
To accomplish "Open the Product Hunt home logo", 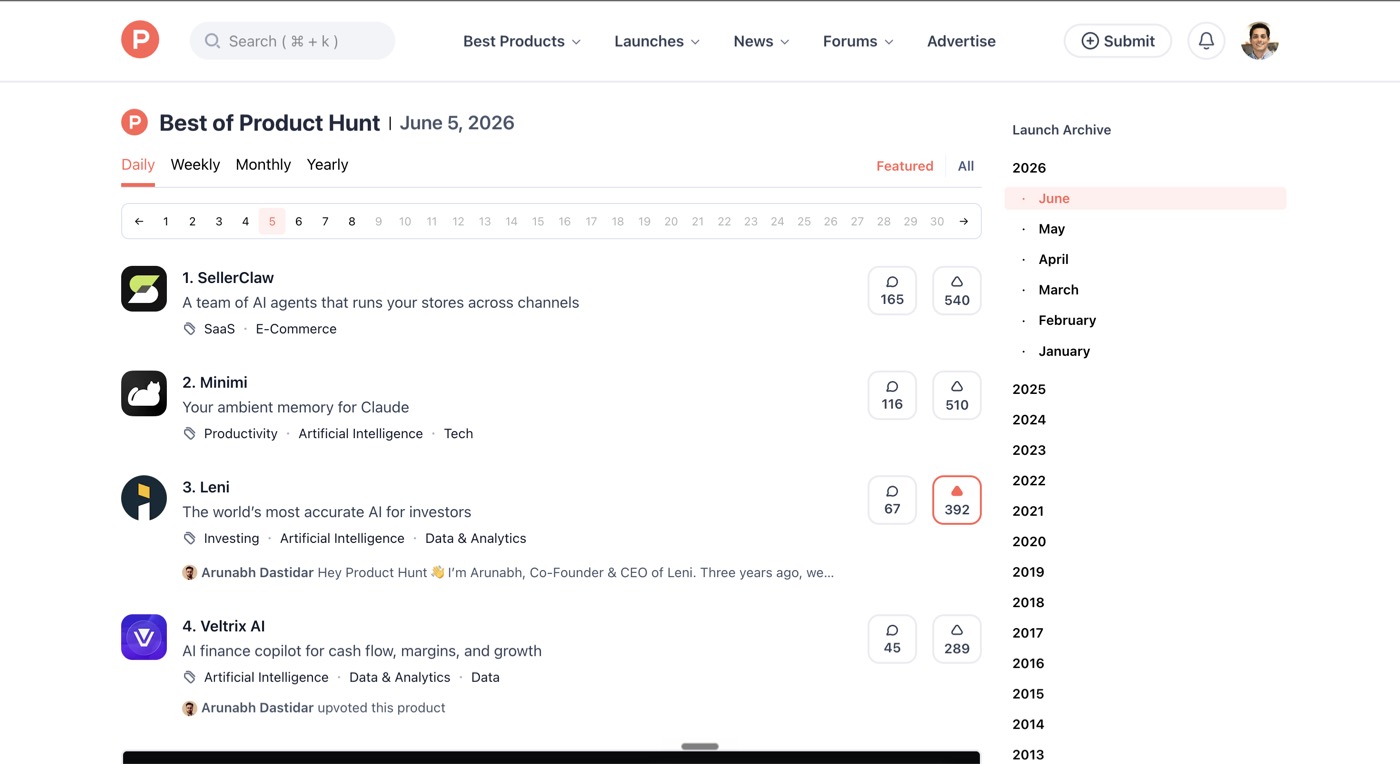I will 140,40.
